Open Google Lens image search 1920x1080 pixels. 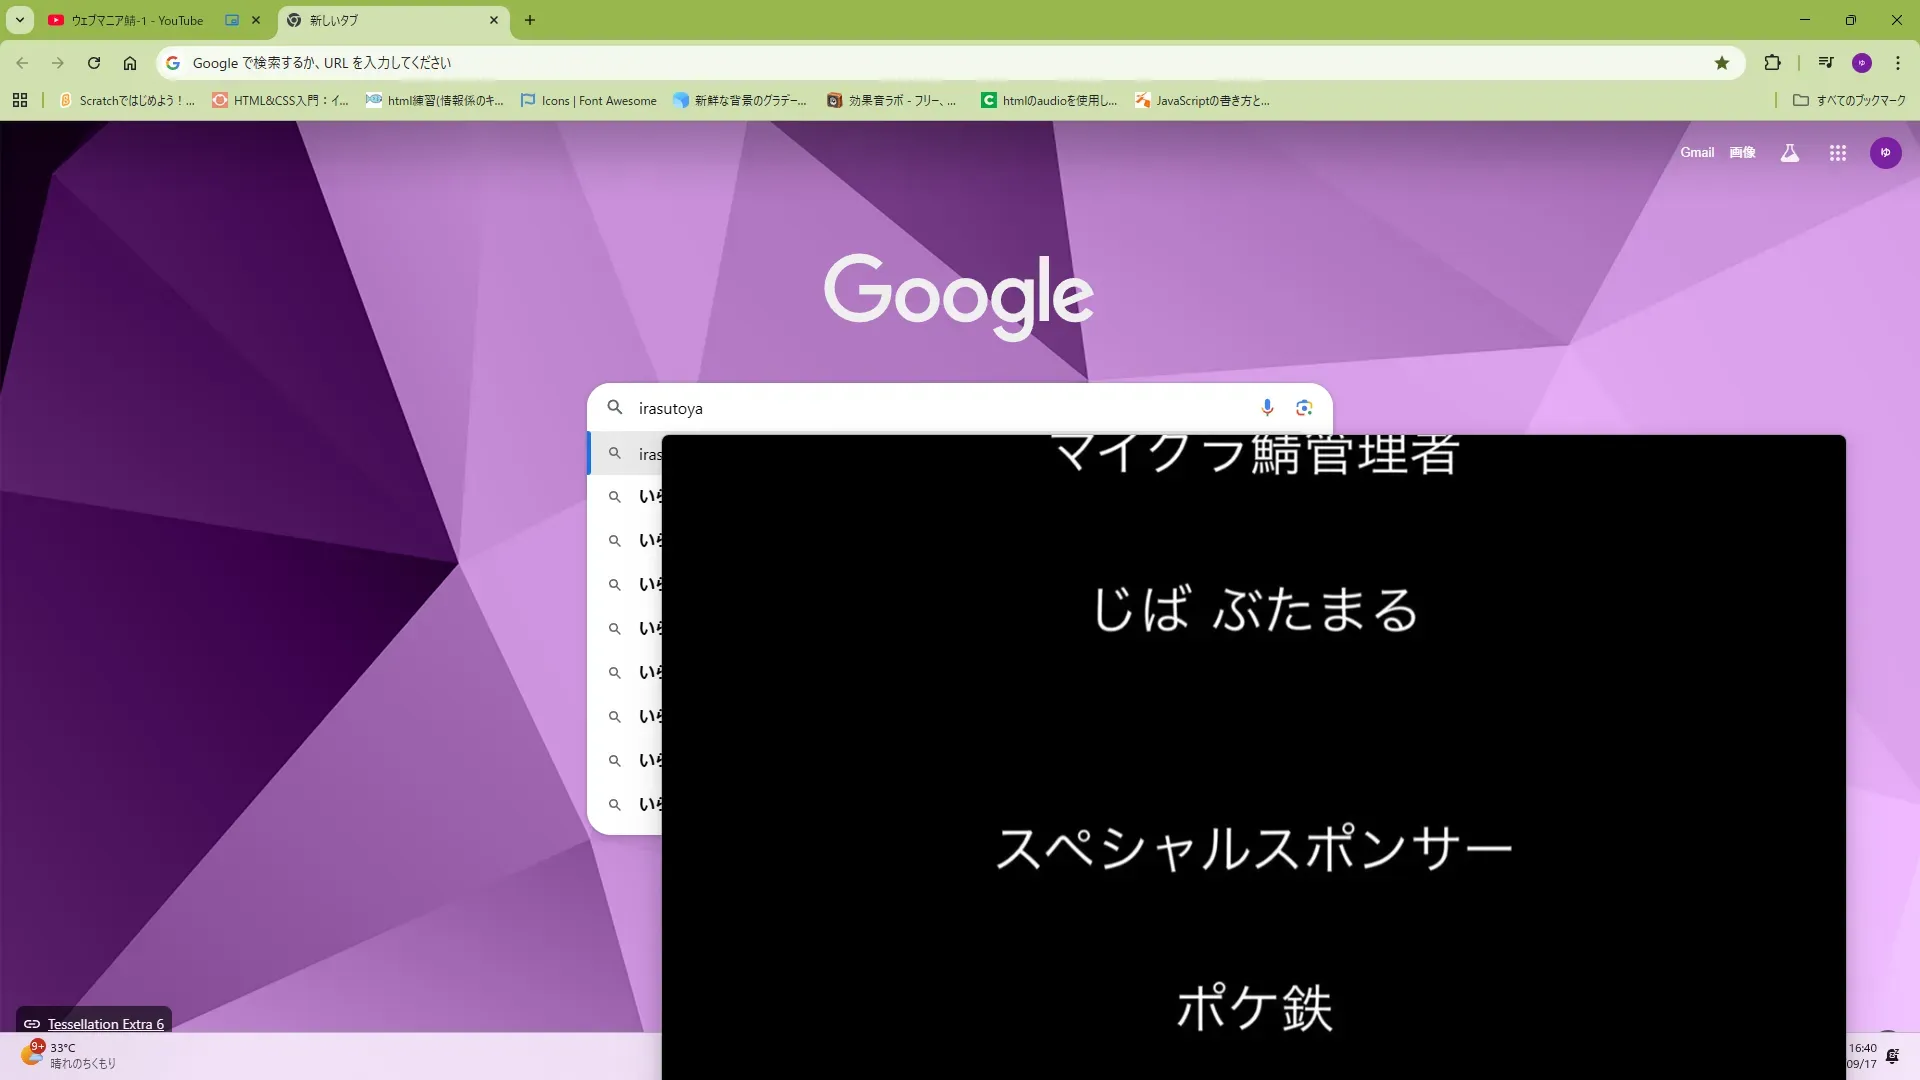pyautogui.click(x=1304, y=408)
